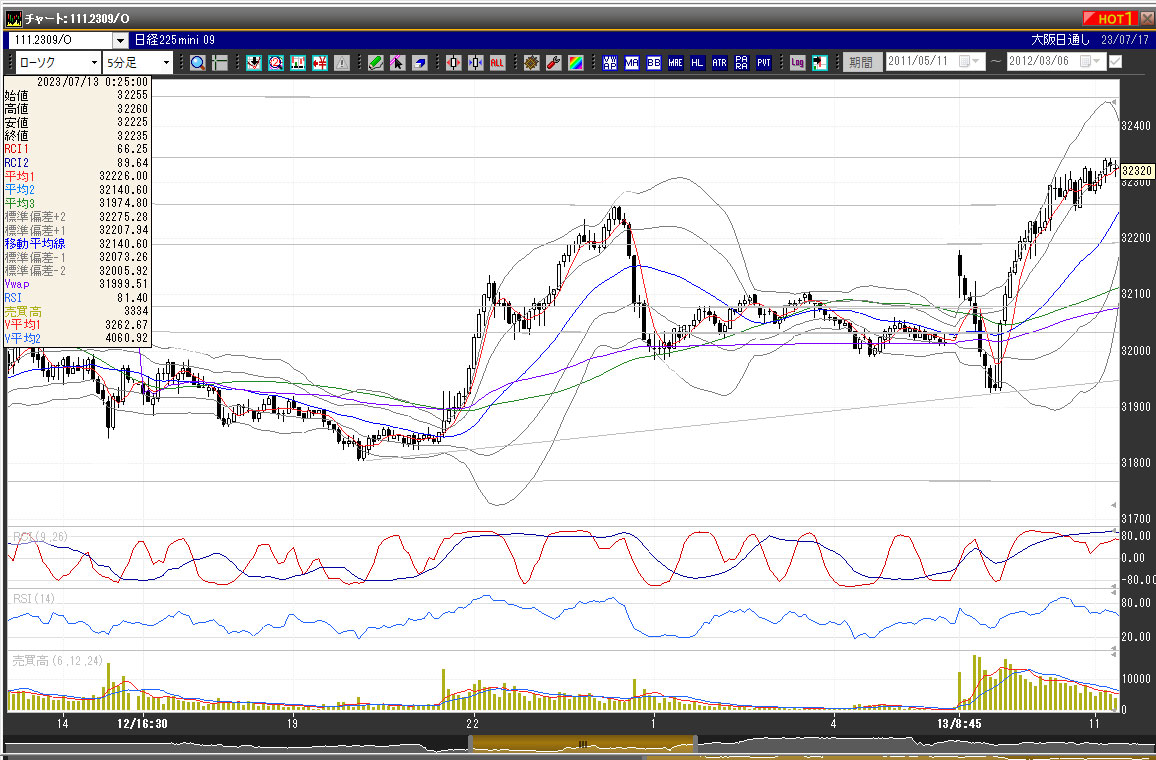
Task: Click the symbol field 111.2309/O
Action: [60, 41]
